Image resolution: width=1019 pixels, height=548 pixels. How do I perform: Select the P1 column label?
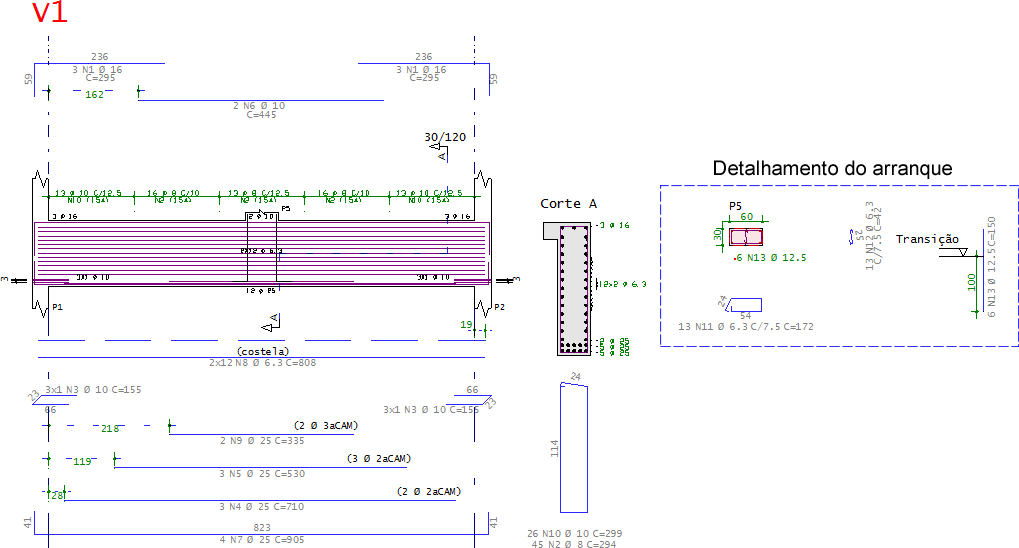click(x=57, y=307)
